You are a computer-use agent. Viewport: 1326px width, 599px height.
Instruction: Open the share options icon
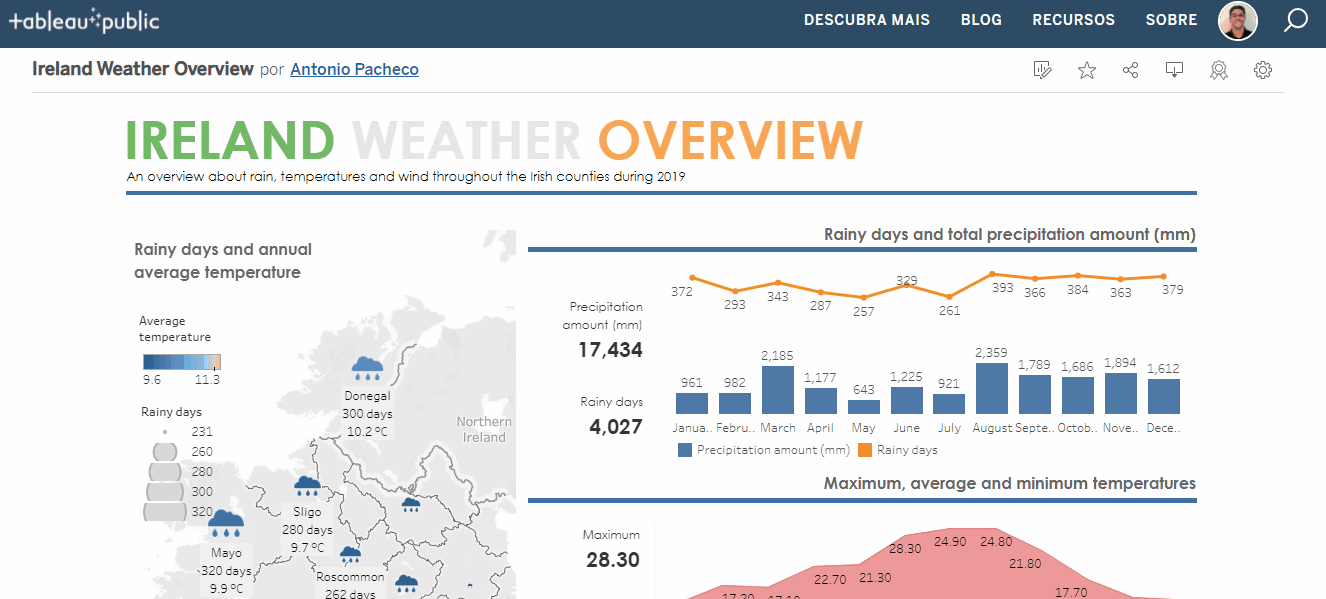(1130, 69)
